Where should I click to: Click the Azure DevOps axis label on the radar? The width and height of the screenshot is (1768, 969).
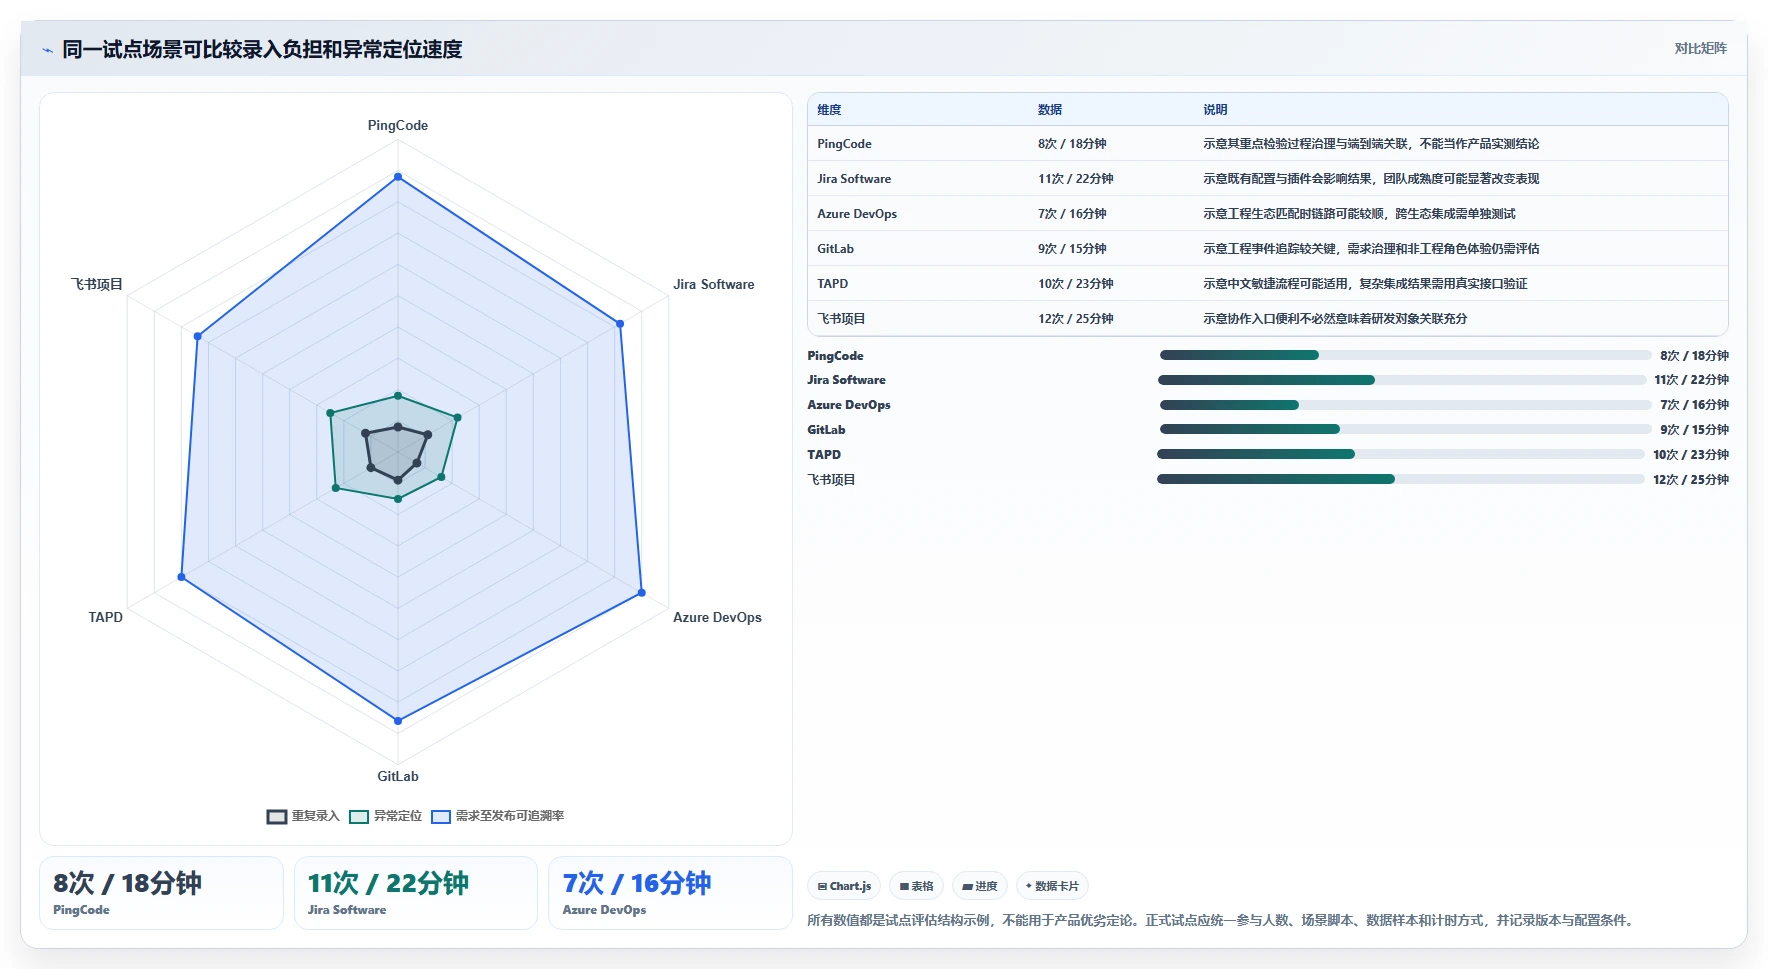(x=717, y=617)
